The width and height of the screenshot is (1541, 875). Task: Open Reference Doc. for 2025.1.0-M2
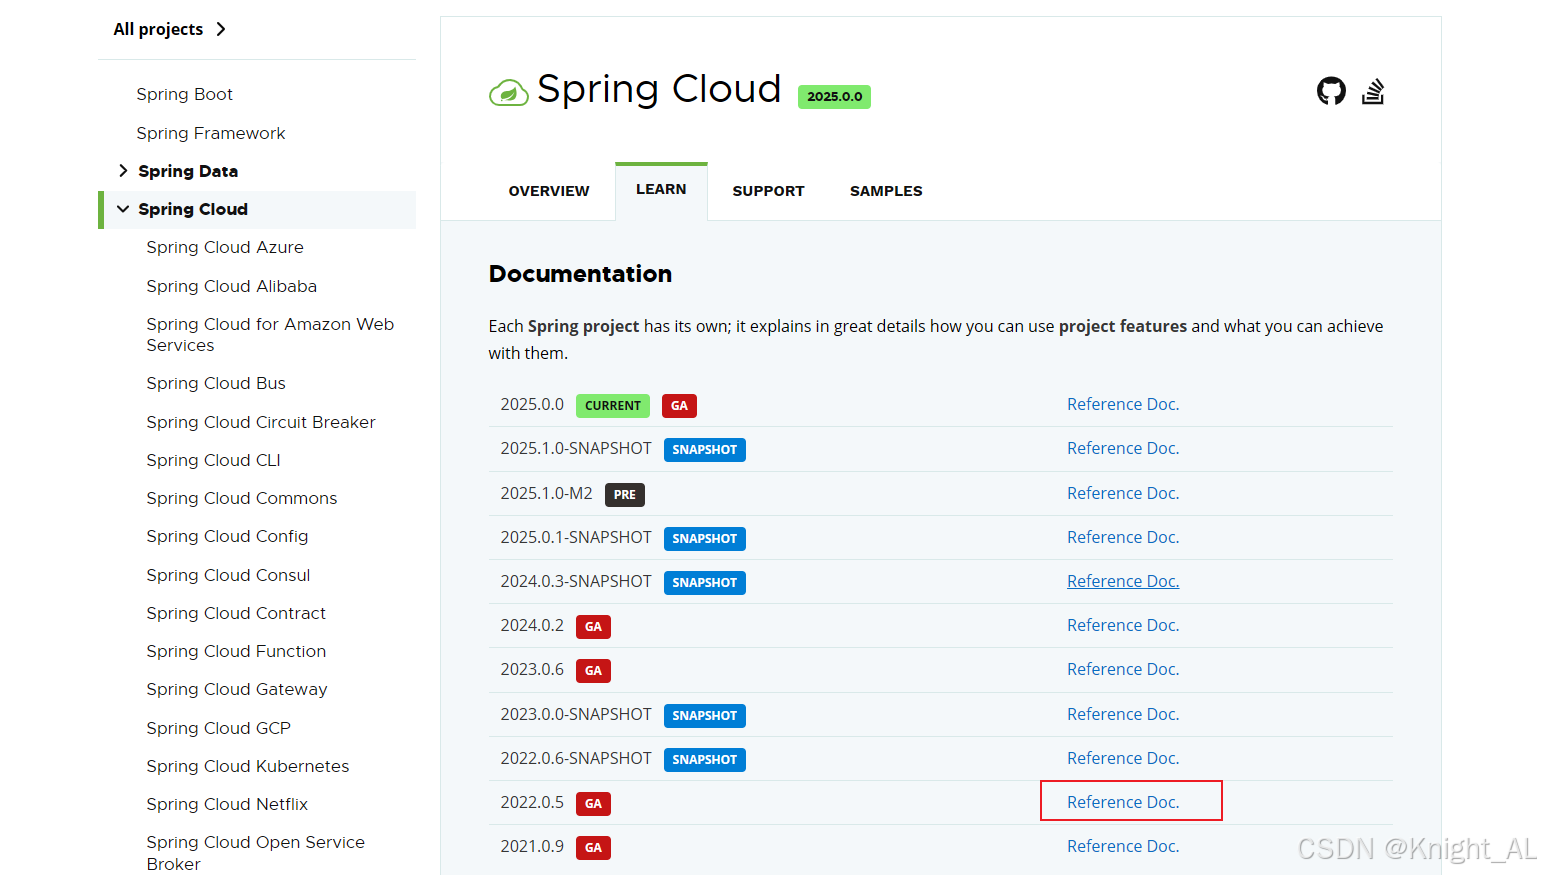pyautogui.click(x=1123, y=493)
